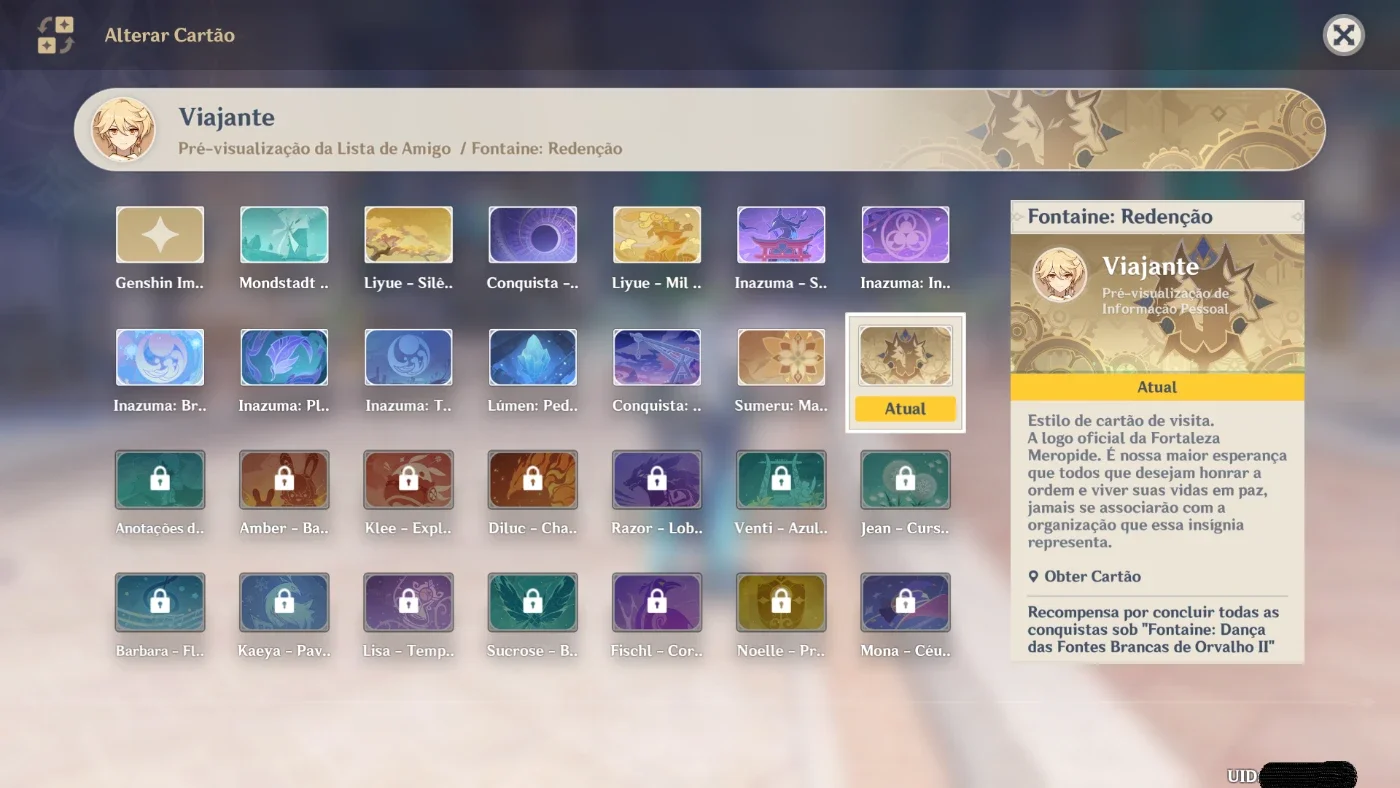Click the Alterar Cartão title text
Image resolution: width=1400 pixels, height=788 pixels.
(170, 35)
